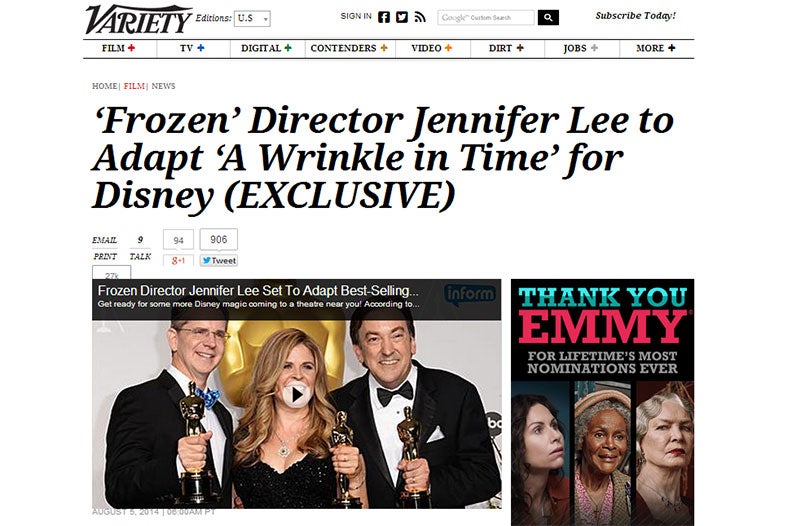The image size is (788, 526).
Task: Click the magnifying glass search button
Action: point(548,18)
